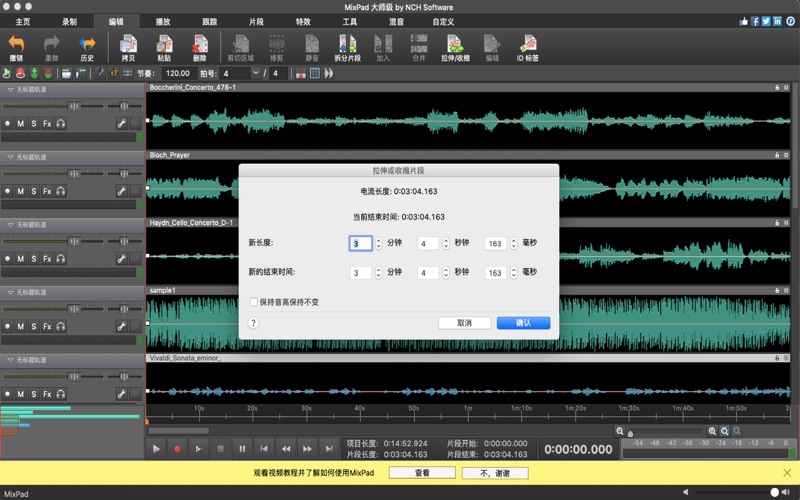Click the Stretch/Shrink (拉伸/收缩) toolbar icon

pyautogui.click(x=455, y=46)
